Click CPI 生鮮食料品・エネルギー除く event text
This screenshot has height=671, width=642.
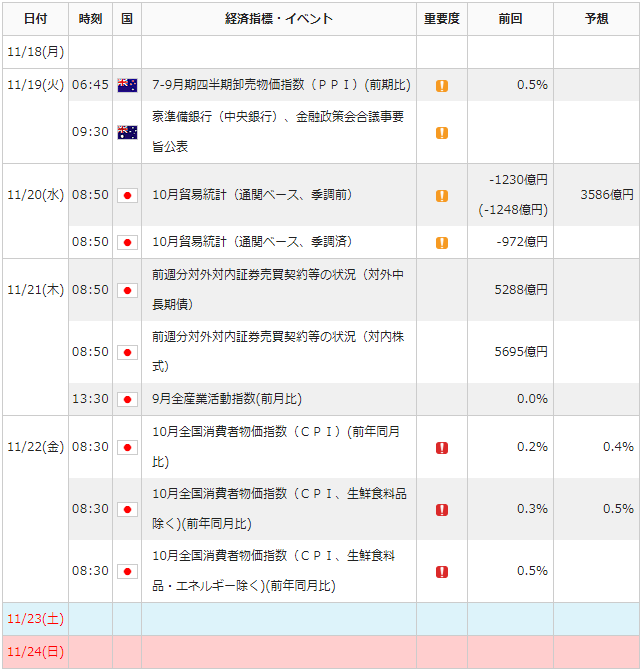(x=274, y=571)
